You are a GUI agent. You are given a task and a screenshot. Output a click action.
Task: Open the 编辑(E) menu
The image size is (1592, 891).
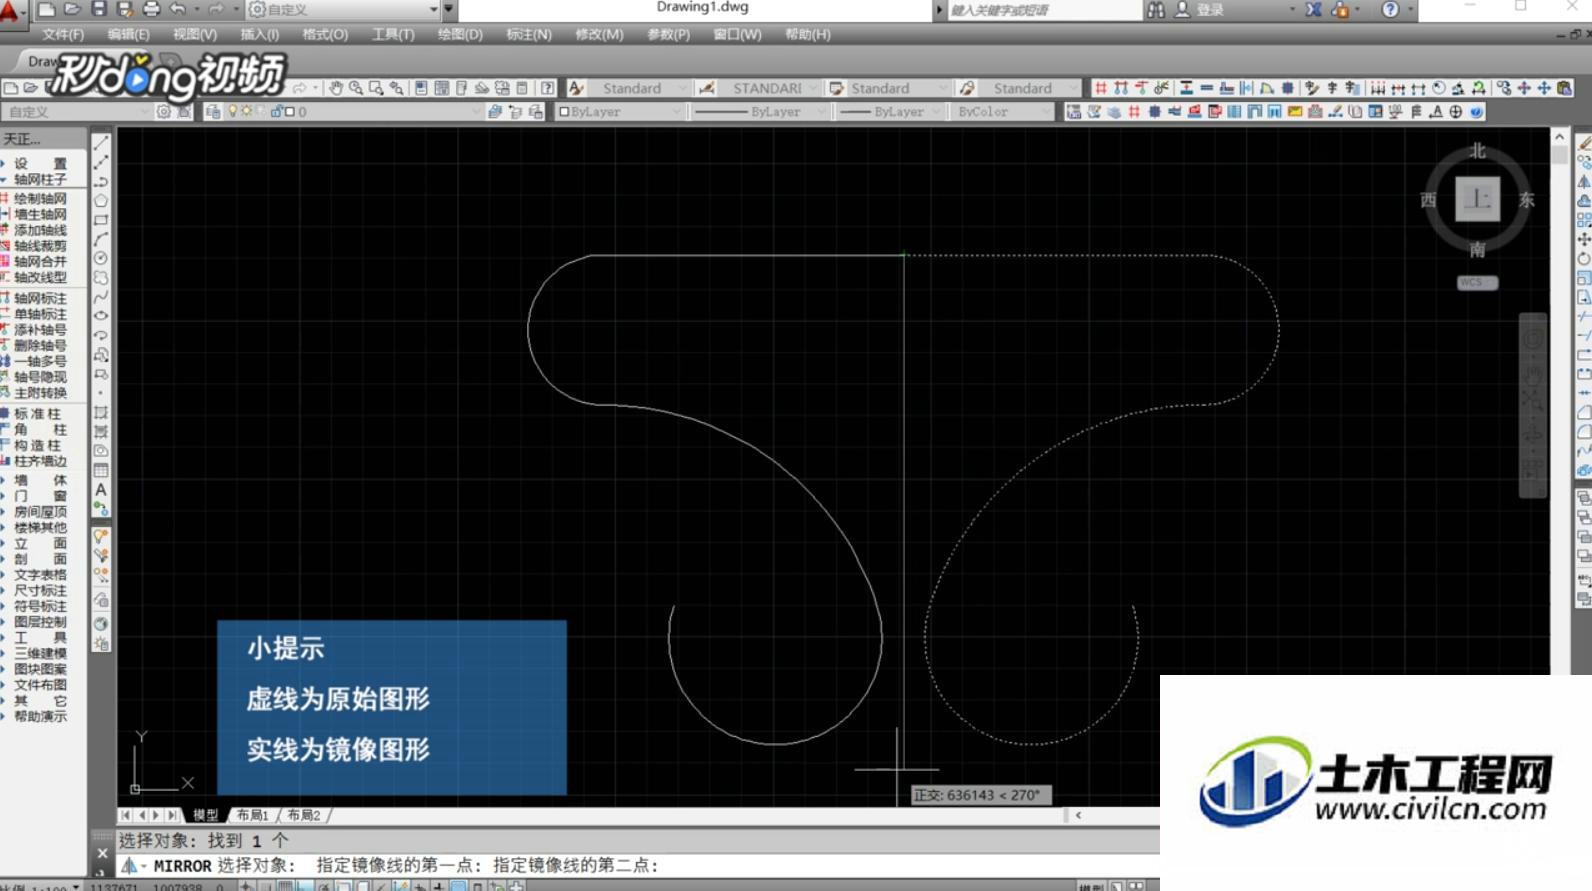click(x=128, y=34)
